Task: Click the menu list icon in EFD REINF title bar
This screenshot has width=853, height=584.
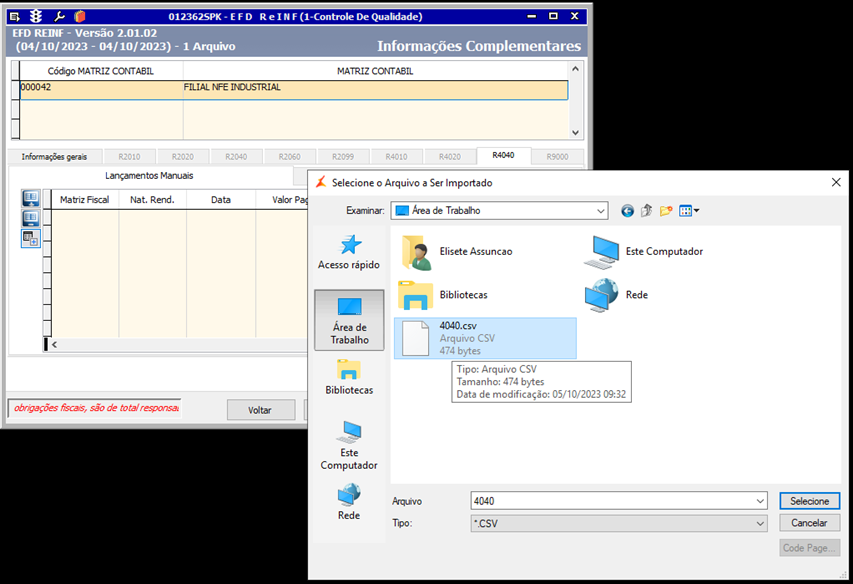Action: [15, 16]
